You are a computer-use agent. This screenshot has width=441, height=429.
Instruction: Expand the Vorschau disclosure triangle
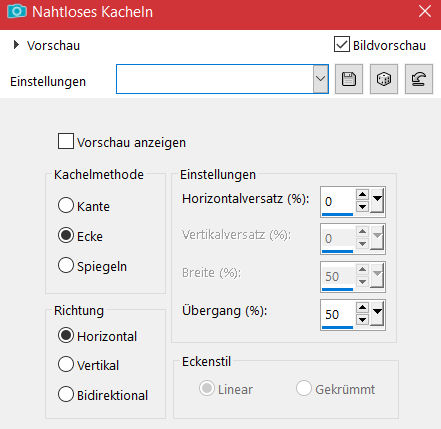pyautogui.click(x=16, y=45)
